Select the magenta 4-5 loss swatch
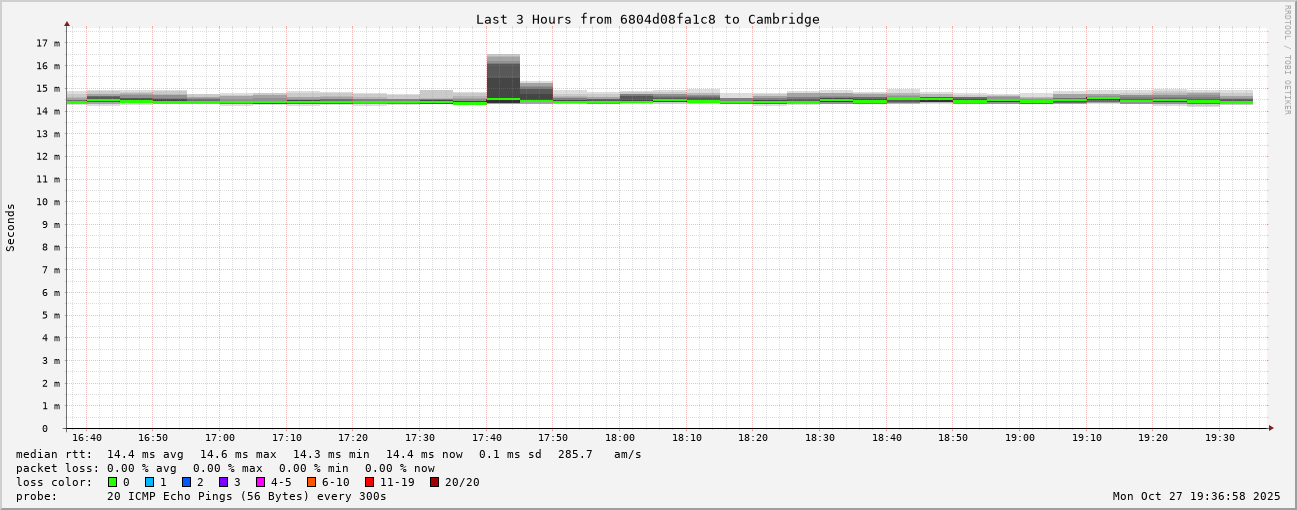This screenshot has width=1297, height=510. pyautogui.click(x=261, y=482)
